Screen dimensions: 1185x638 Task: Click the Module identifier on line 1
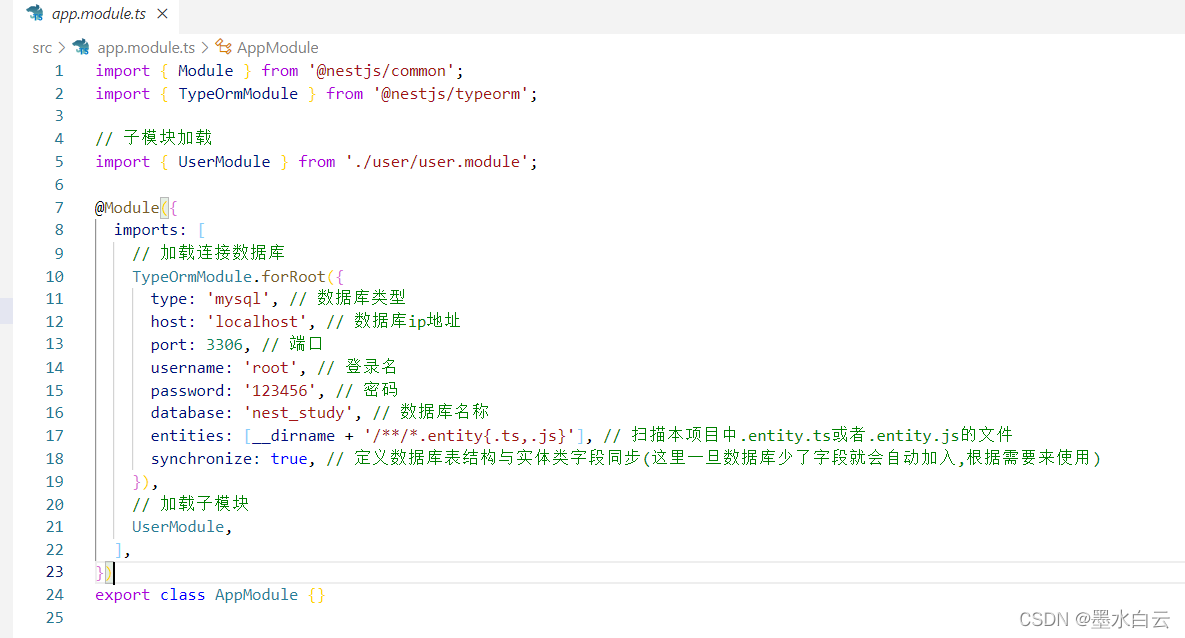point(206,71)
